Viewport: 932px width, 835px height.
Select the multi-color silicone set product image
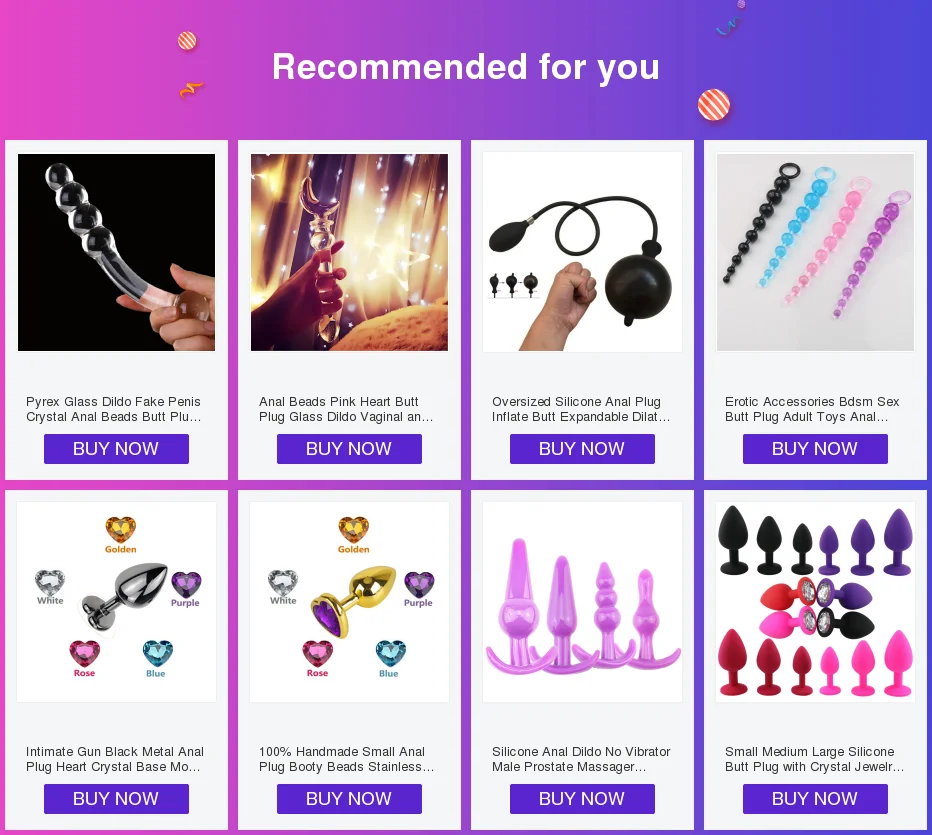(816, 602)
